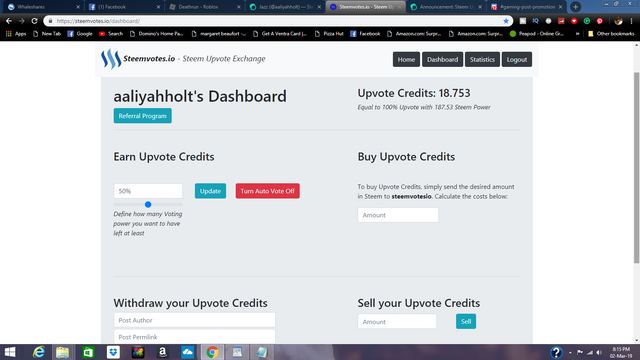
Task: Click the voting power slider handle
Action: pos(148,204)
